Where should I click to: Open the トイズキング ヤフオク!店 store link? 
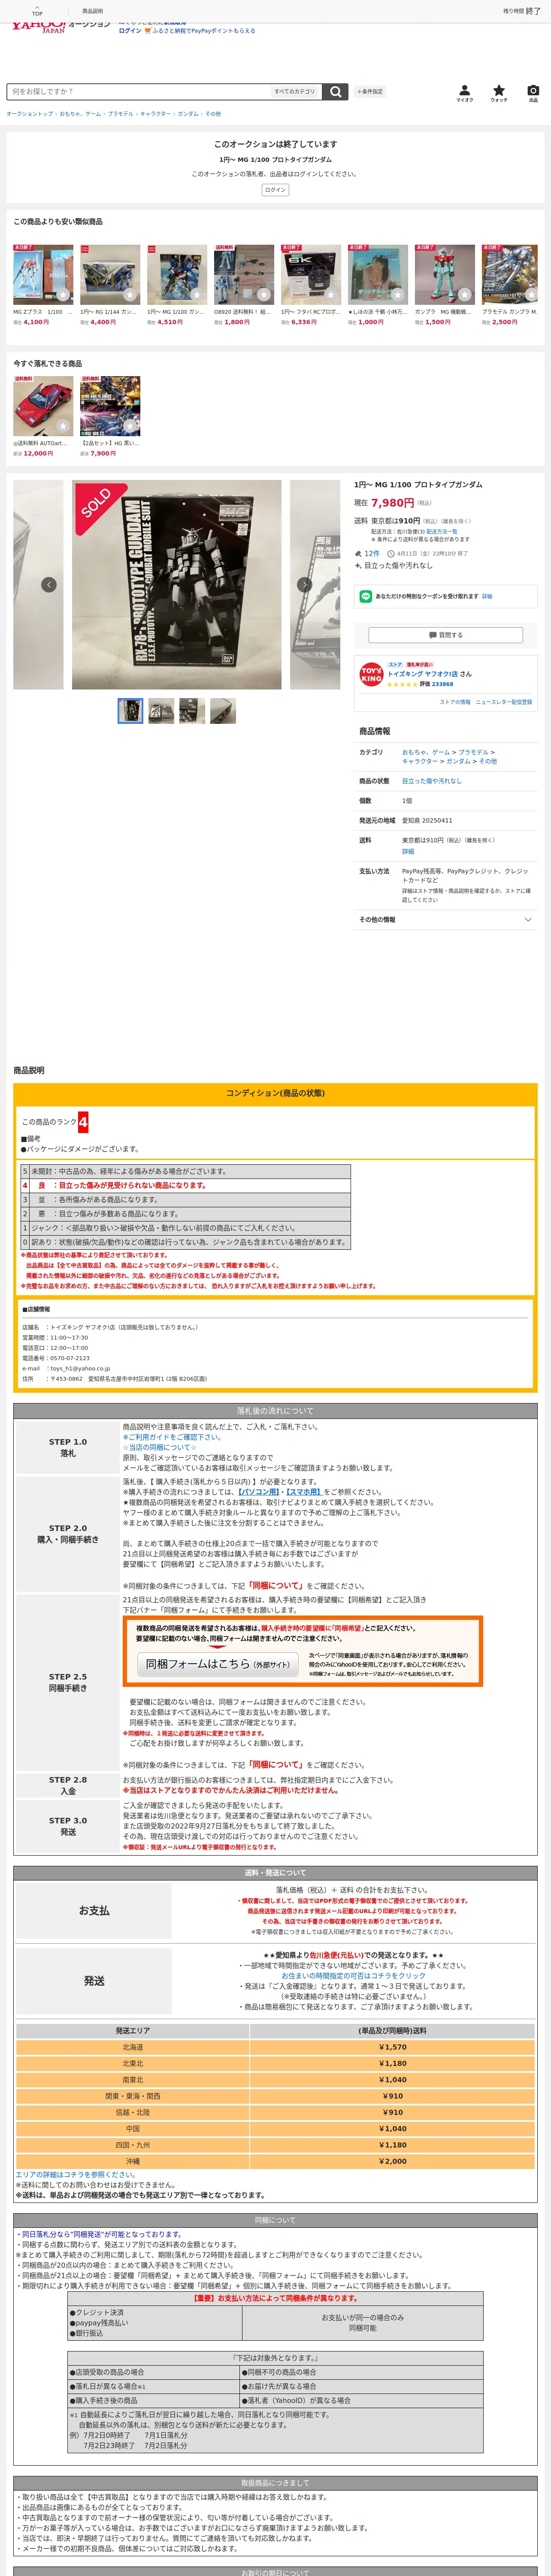click(423, 674)
